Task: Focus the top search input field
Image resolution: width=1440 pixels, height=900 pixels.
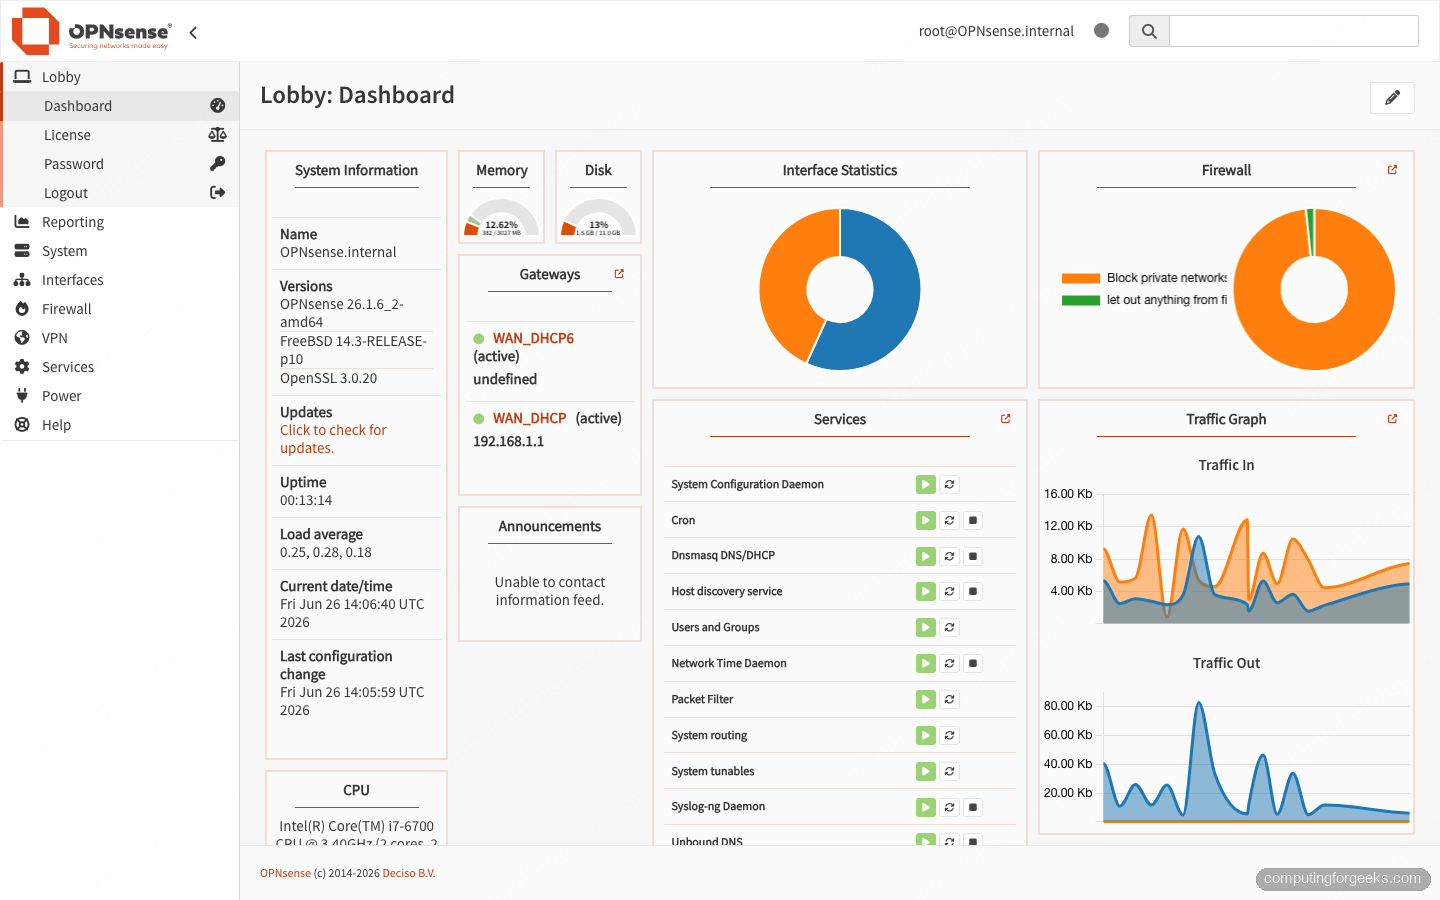Action: pyautogui.click(x=1293, y=31)
